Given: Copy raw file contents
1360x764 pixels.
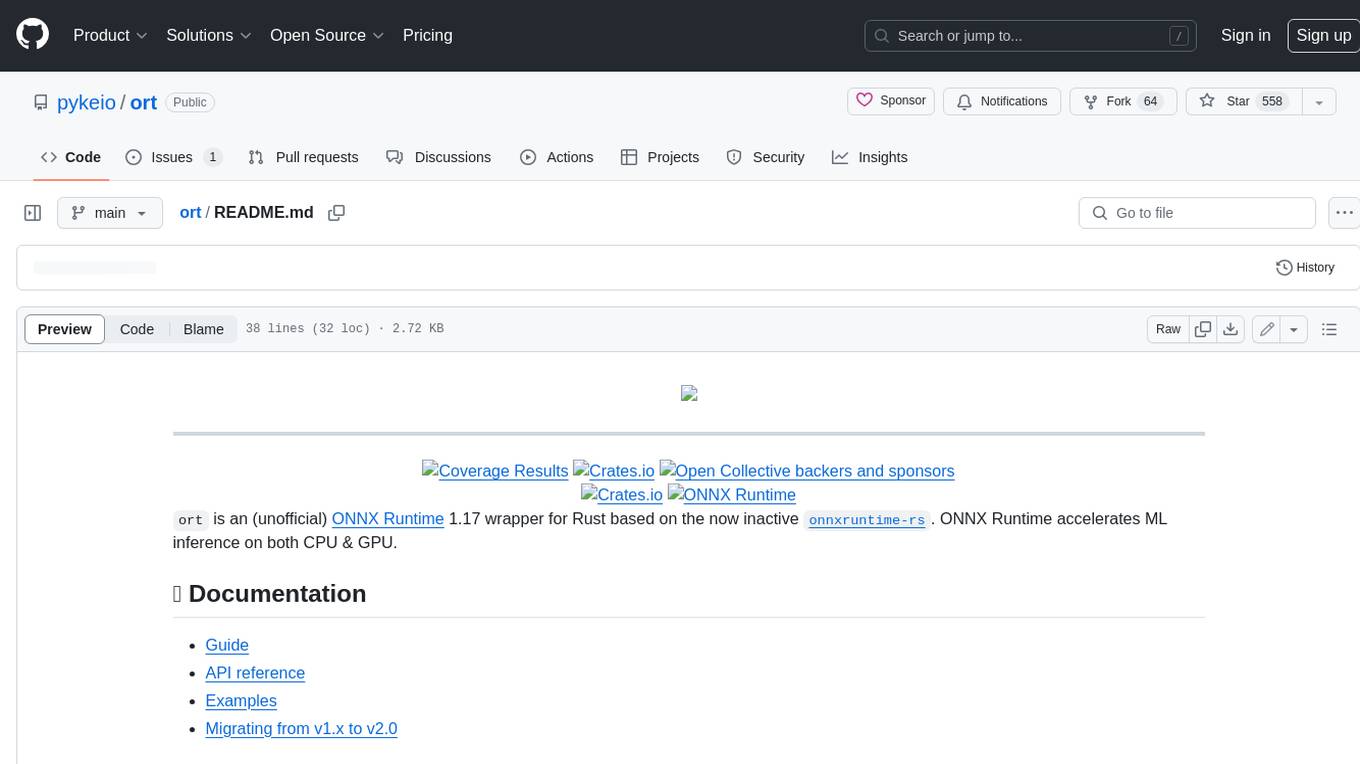Looking at the screenshot, I should click(1203, 329).
